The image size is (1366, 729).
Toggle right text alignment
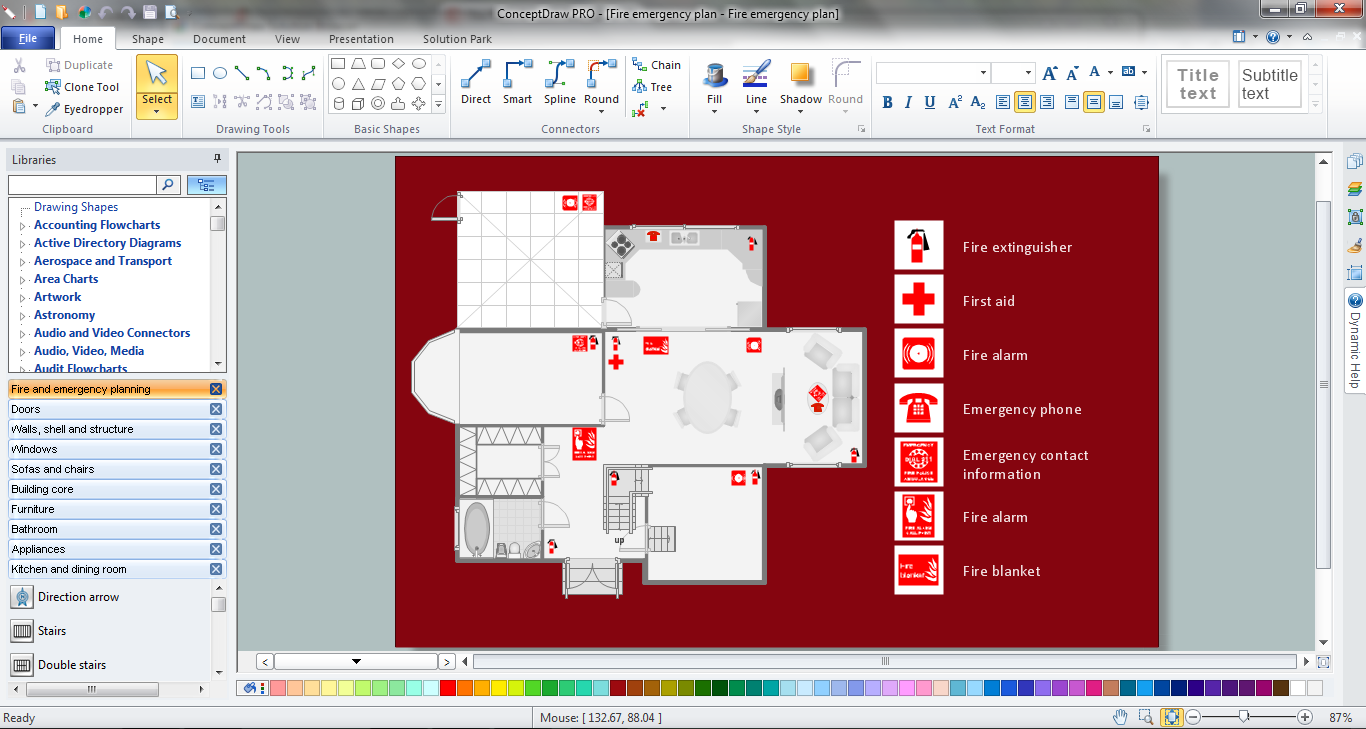1047,102
